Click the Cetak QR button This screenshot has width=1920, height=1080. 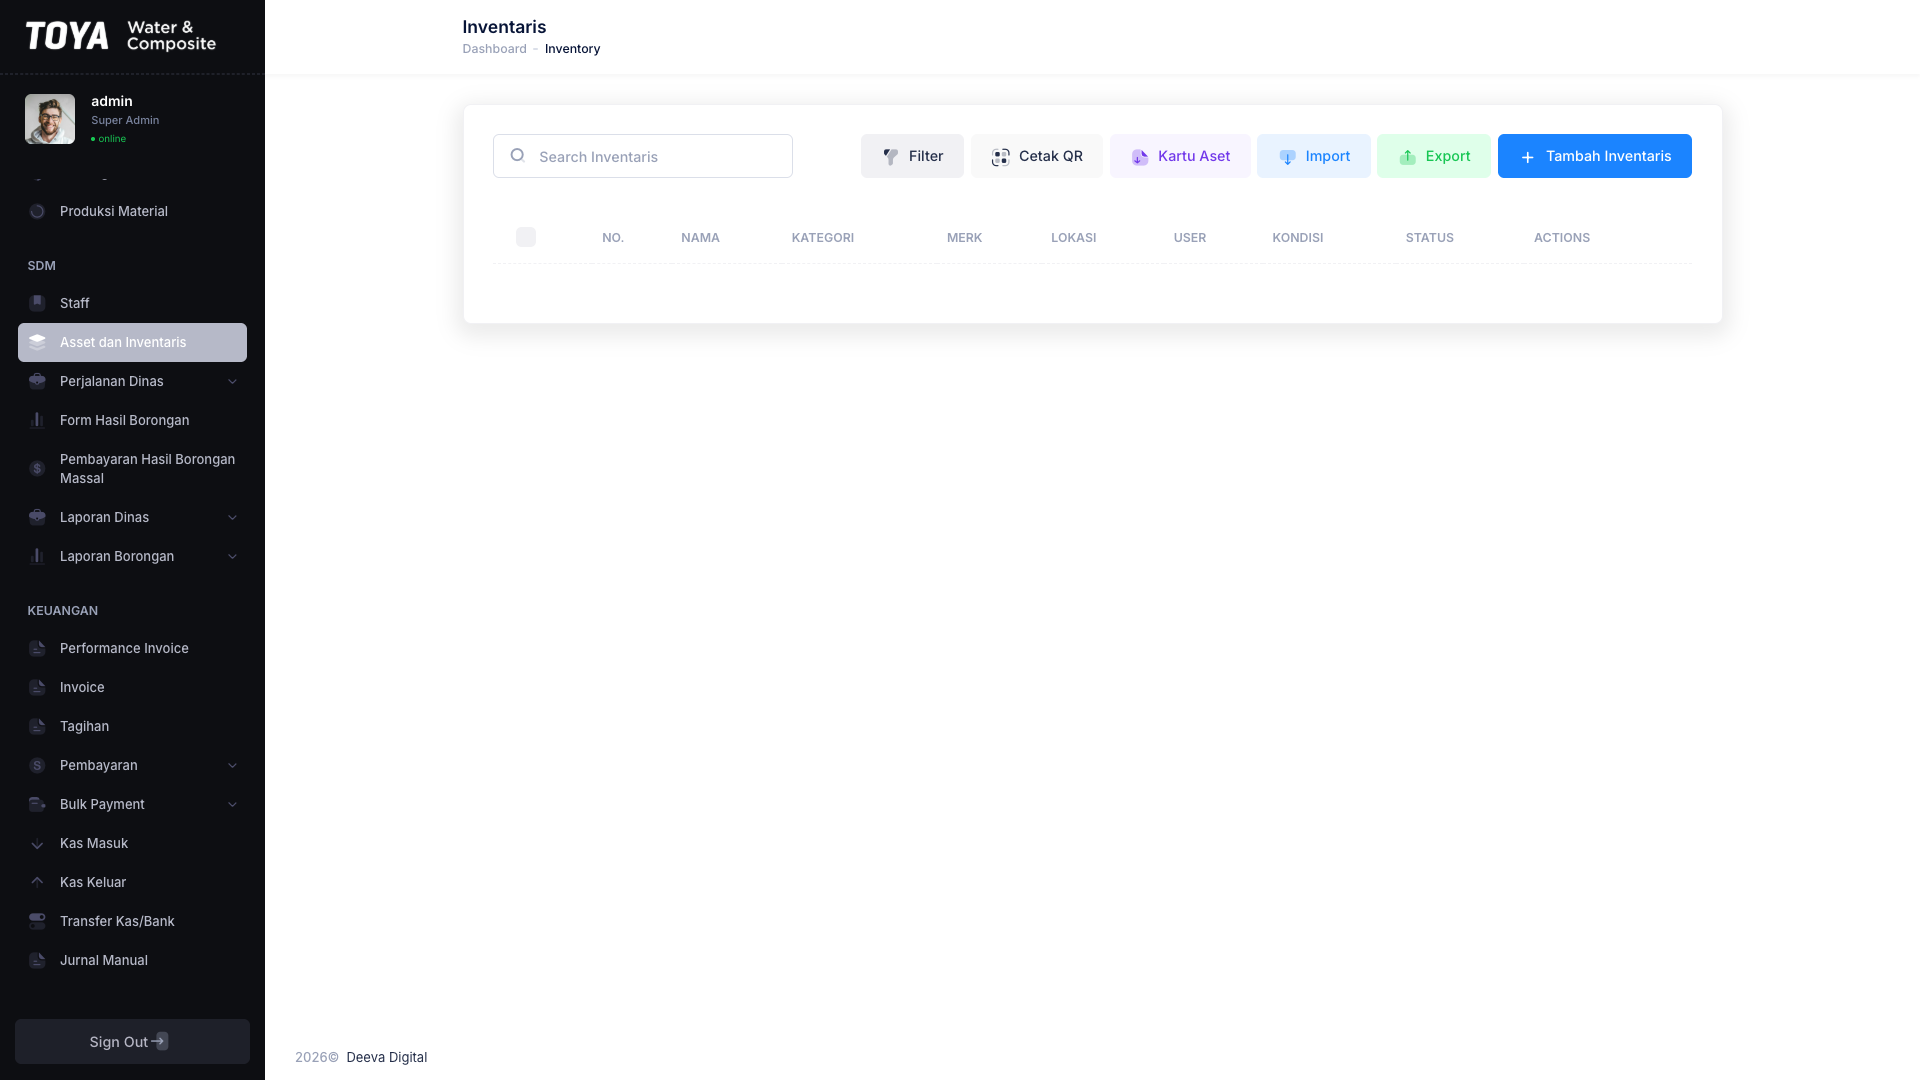(x=1036, y=156)
